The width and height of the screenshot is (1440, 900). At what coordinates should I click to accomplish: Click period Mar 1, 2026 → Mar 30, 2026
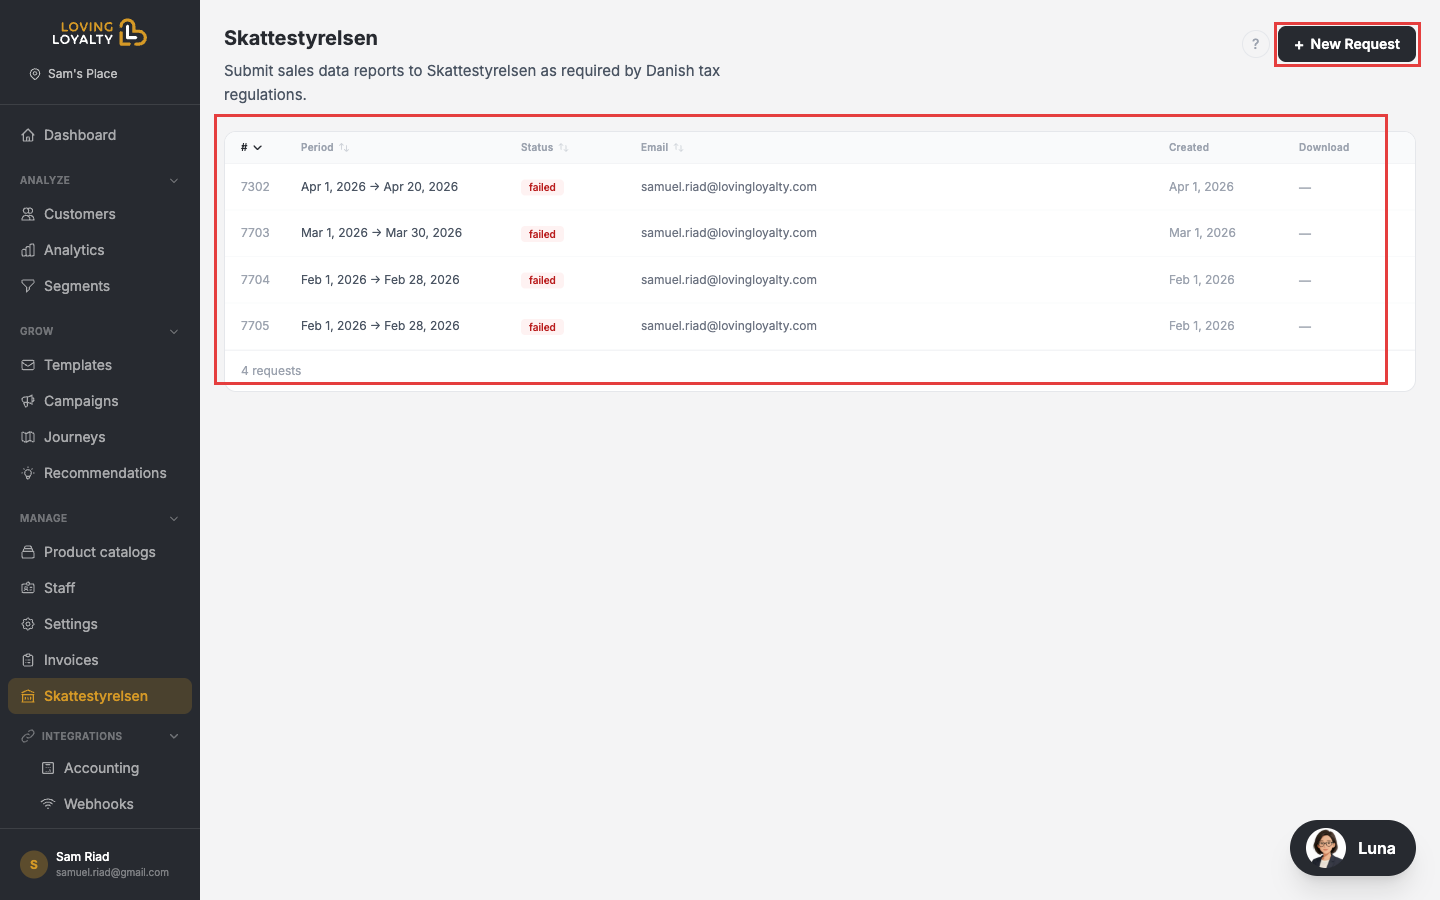pyautogui.click(x=381, y=233)
